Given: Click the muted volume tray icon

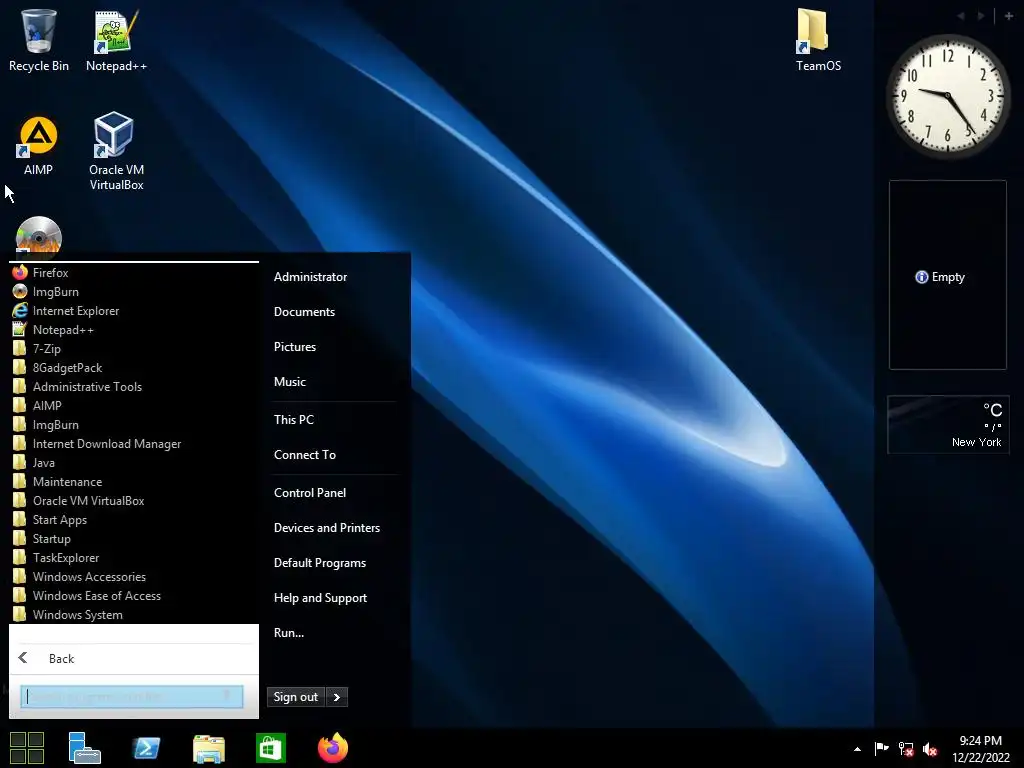Looking at the screenshot, I should pyautogui.click(x=930, y=749).
